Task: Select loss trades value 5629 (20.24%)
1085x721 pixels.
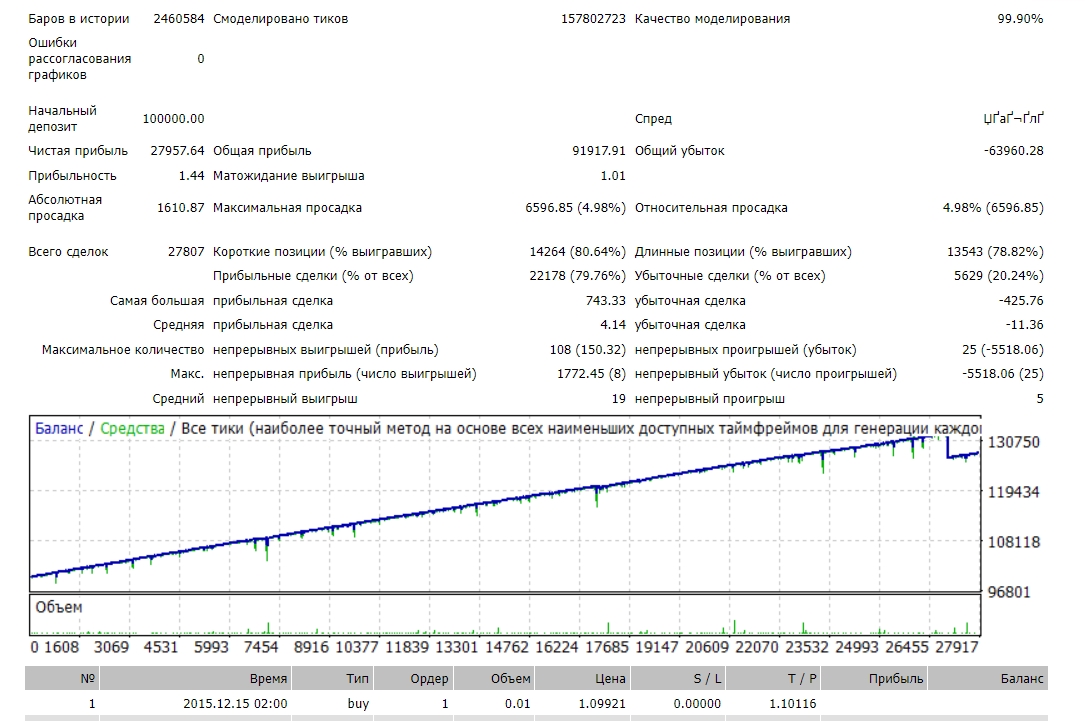Action: (999, 275)
